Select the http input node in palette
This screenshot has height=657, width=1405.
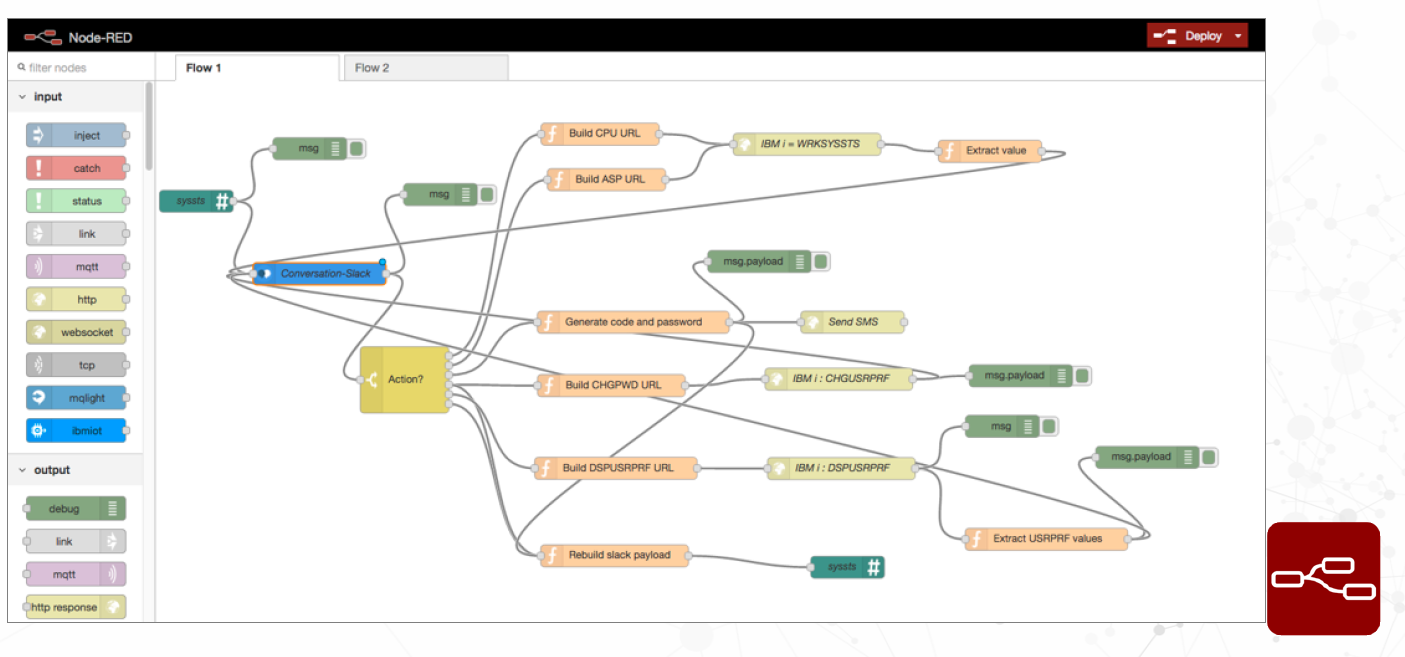pos(77,300)
